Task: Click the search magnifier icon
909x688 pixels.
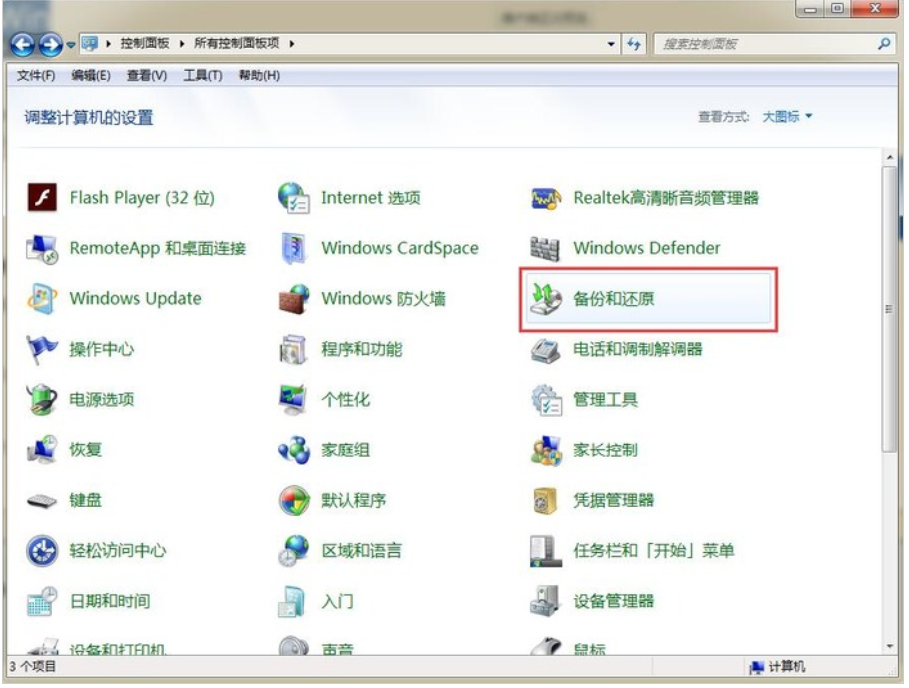Action: tap(884, 43)
